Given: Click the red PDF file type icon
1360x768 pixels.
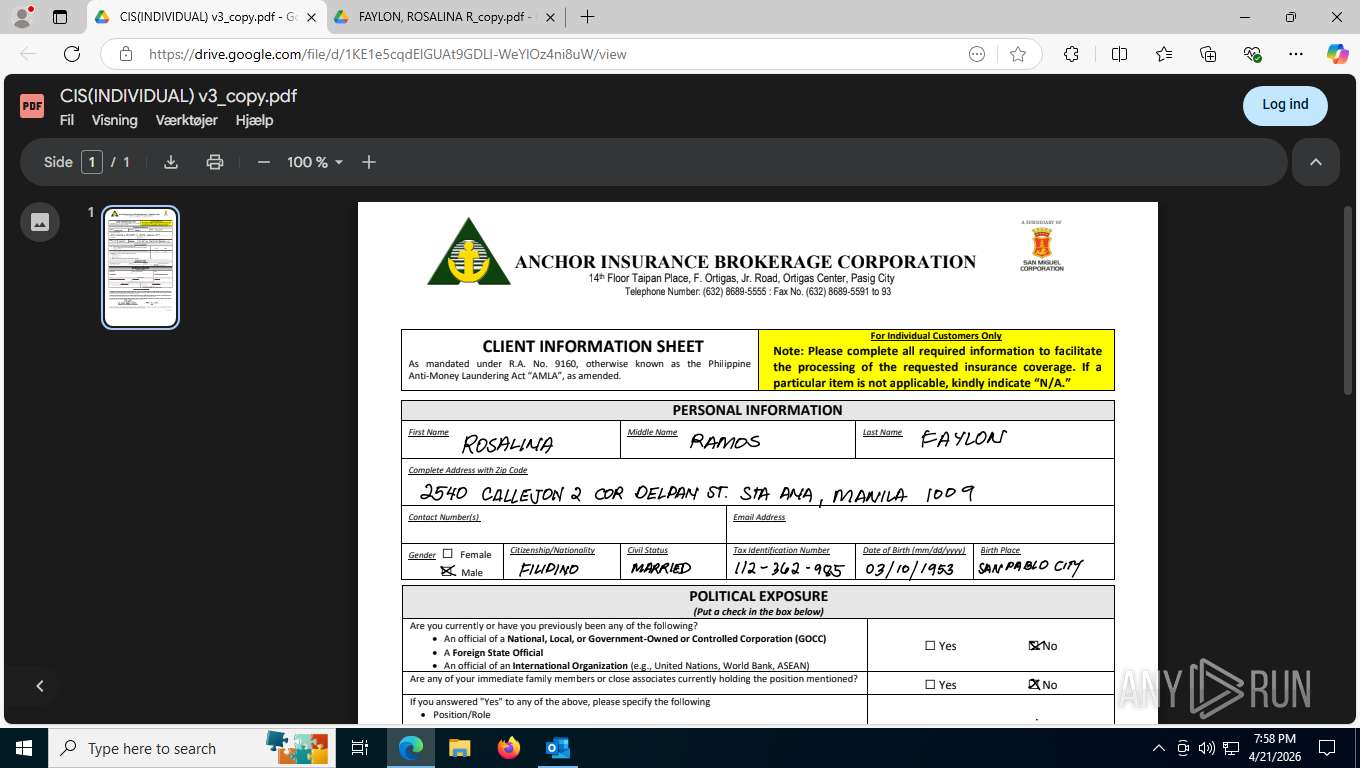Looking at the screenshot, I should point(32,105).
